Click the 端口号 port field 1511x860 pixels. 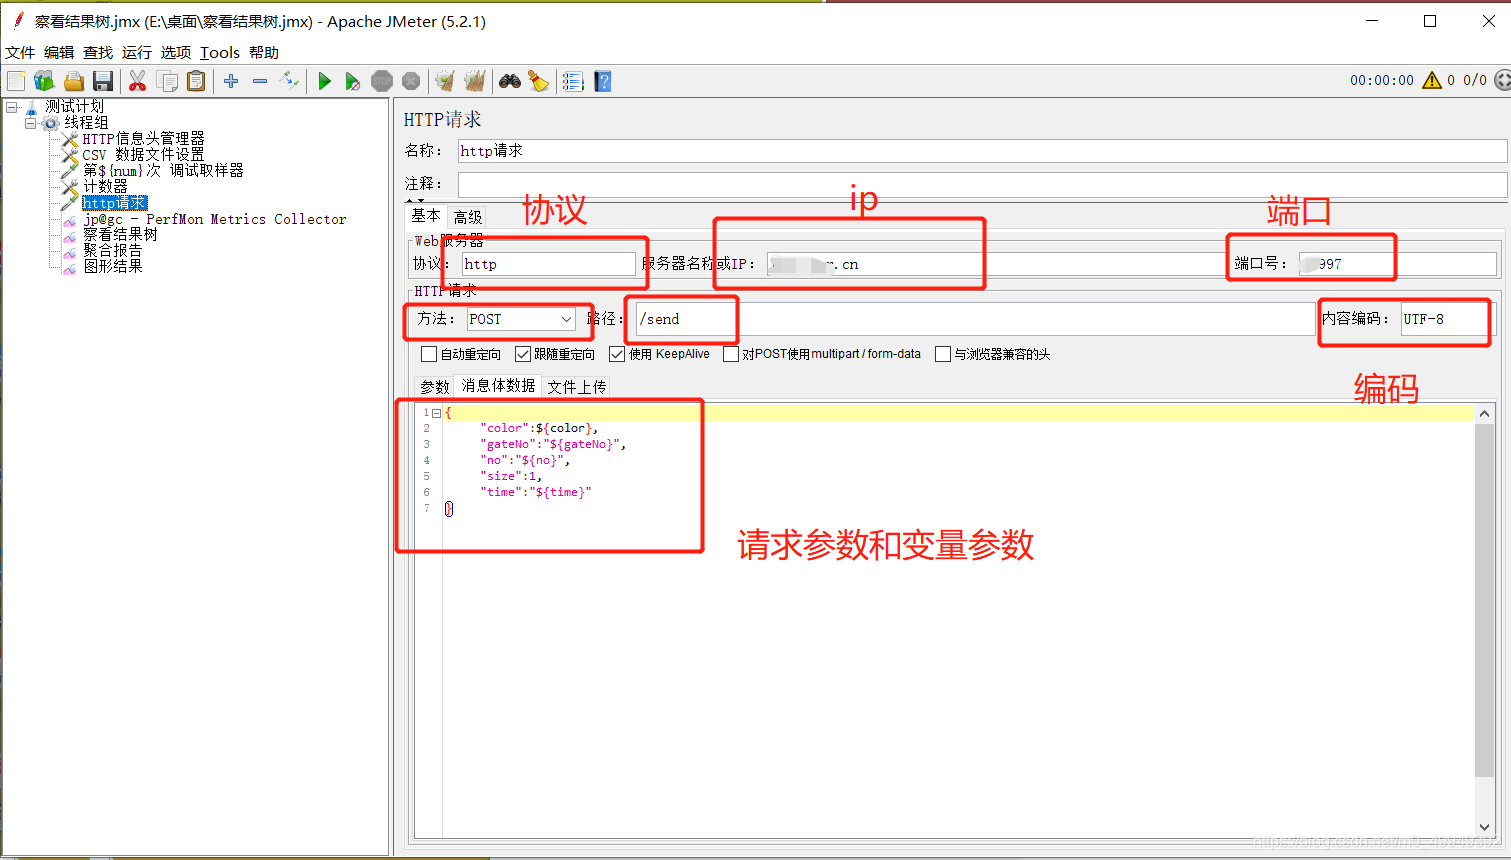point(1397,264)
